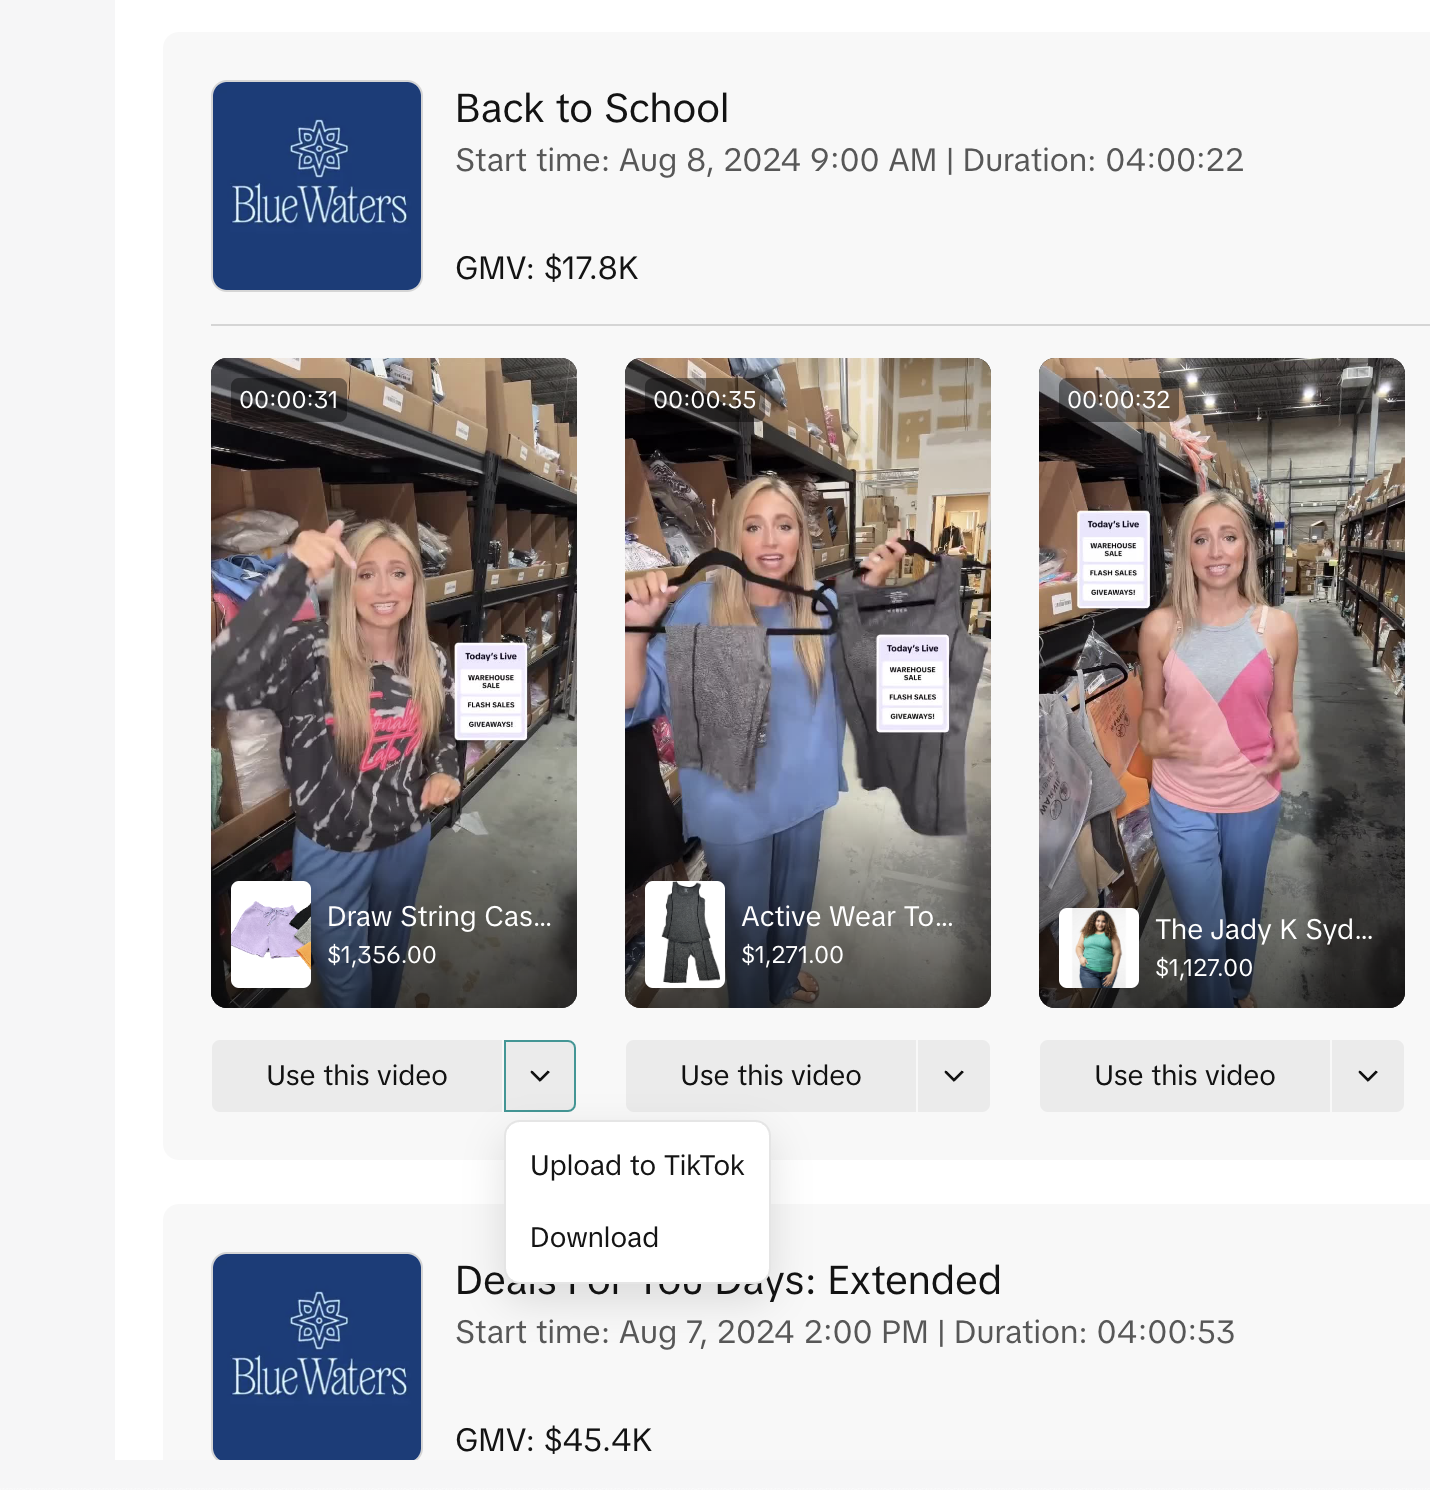Expand the dropdown arrow under Jady K video
Image resolution: width=1430 pixels, height=1490 pixels.
click(1367, 1076)
